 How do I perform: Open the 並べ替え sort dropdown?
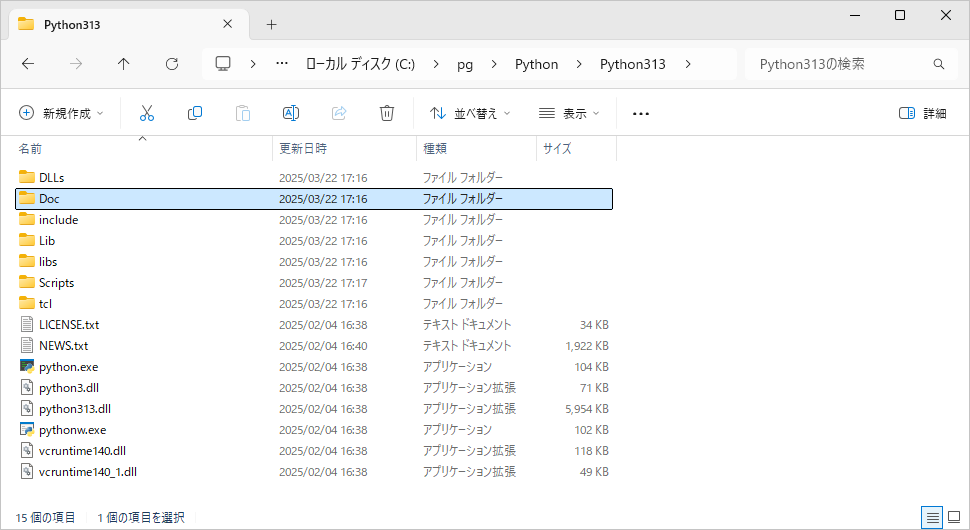coord(470,113)
